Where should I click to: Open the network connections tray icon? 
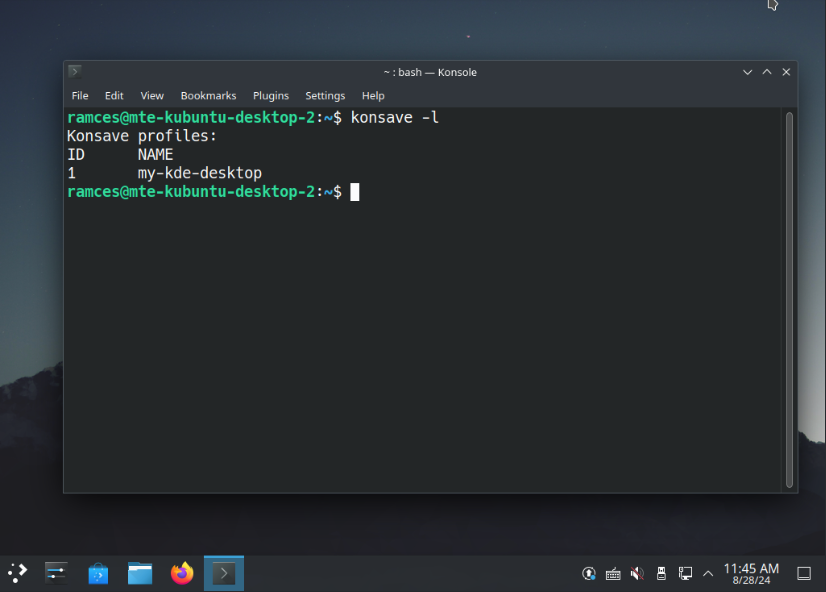[685, 573]
